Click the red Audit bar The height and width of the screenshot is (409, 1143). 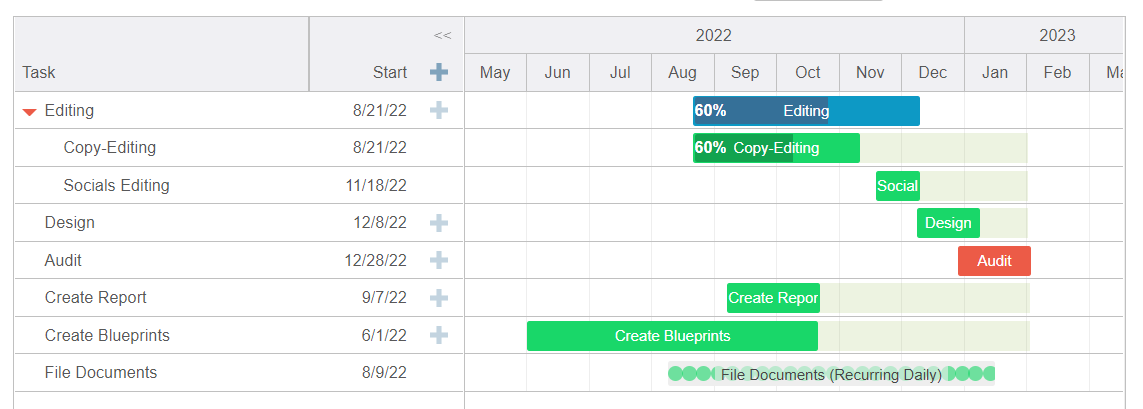(x=994, y=261)
